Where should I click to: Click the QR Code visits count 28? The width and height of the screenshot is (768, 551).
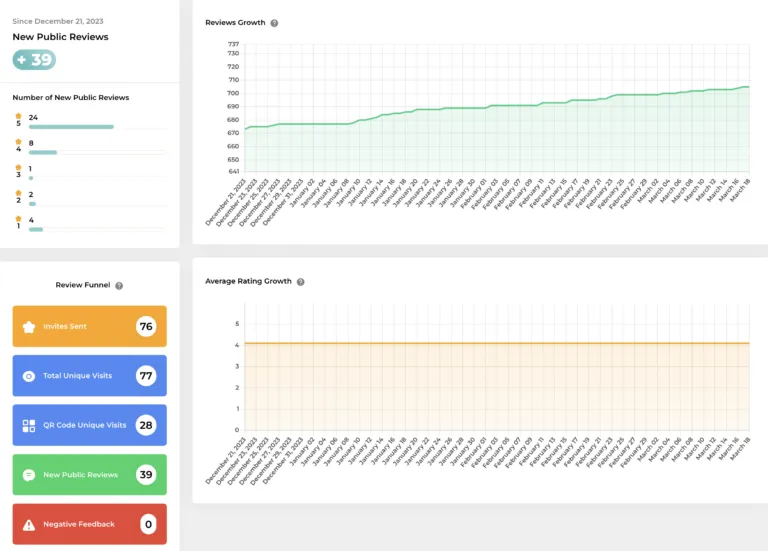coord(146,425)
